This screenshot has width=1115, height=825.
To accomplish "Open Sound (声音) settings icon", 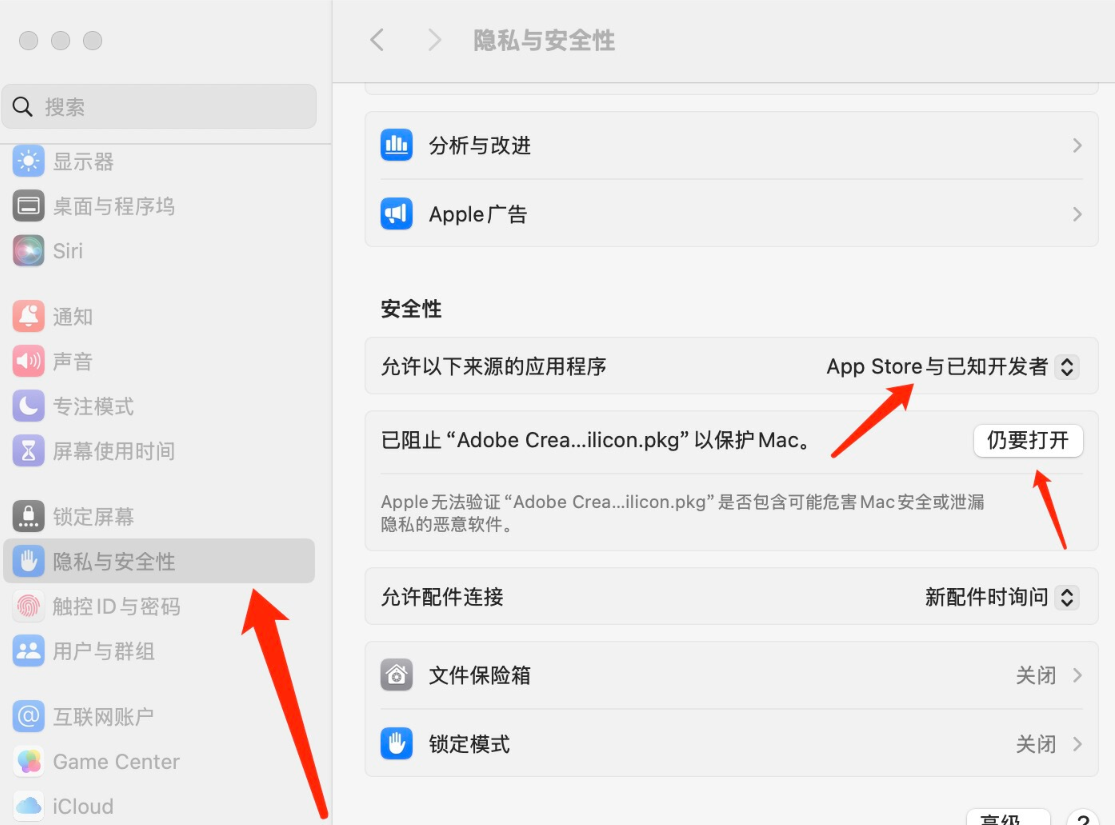I will [29, 361].
